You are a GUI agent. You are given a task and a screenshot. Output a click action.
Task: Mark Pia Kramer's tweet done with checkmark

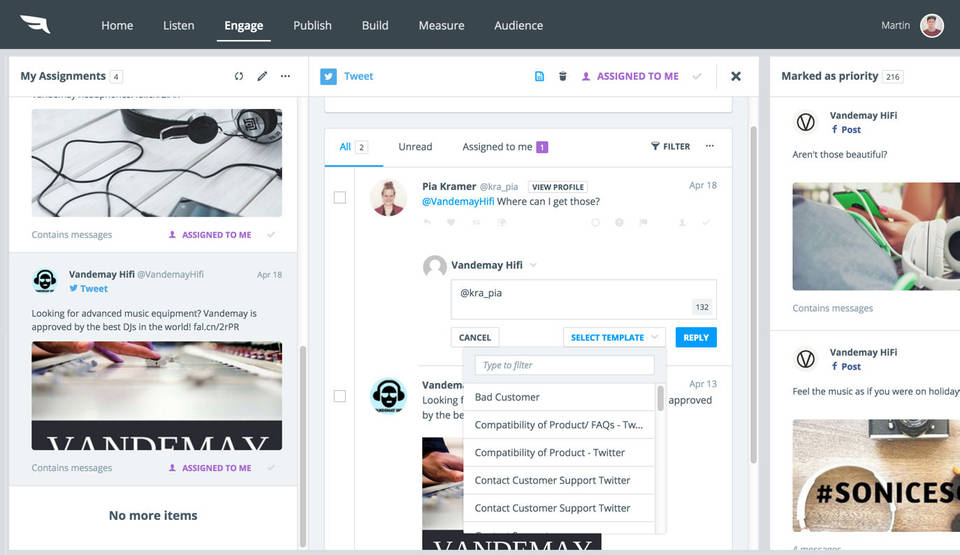(x=705, y=222)
